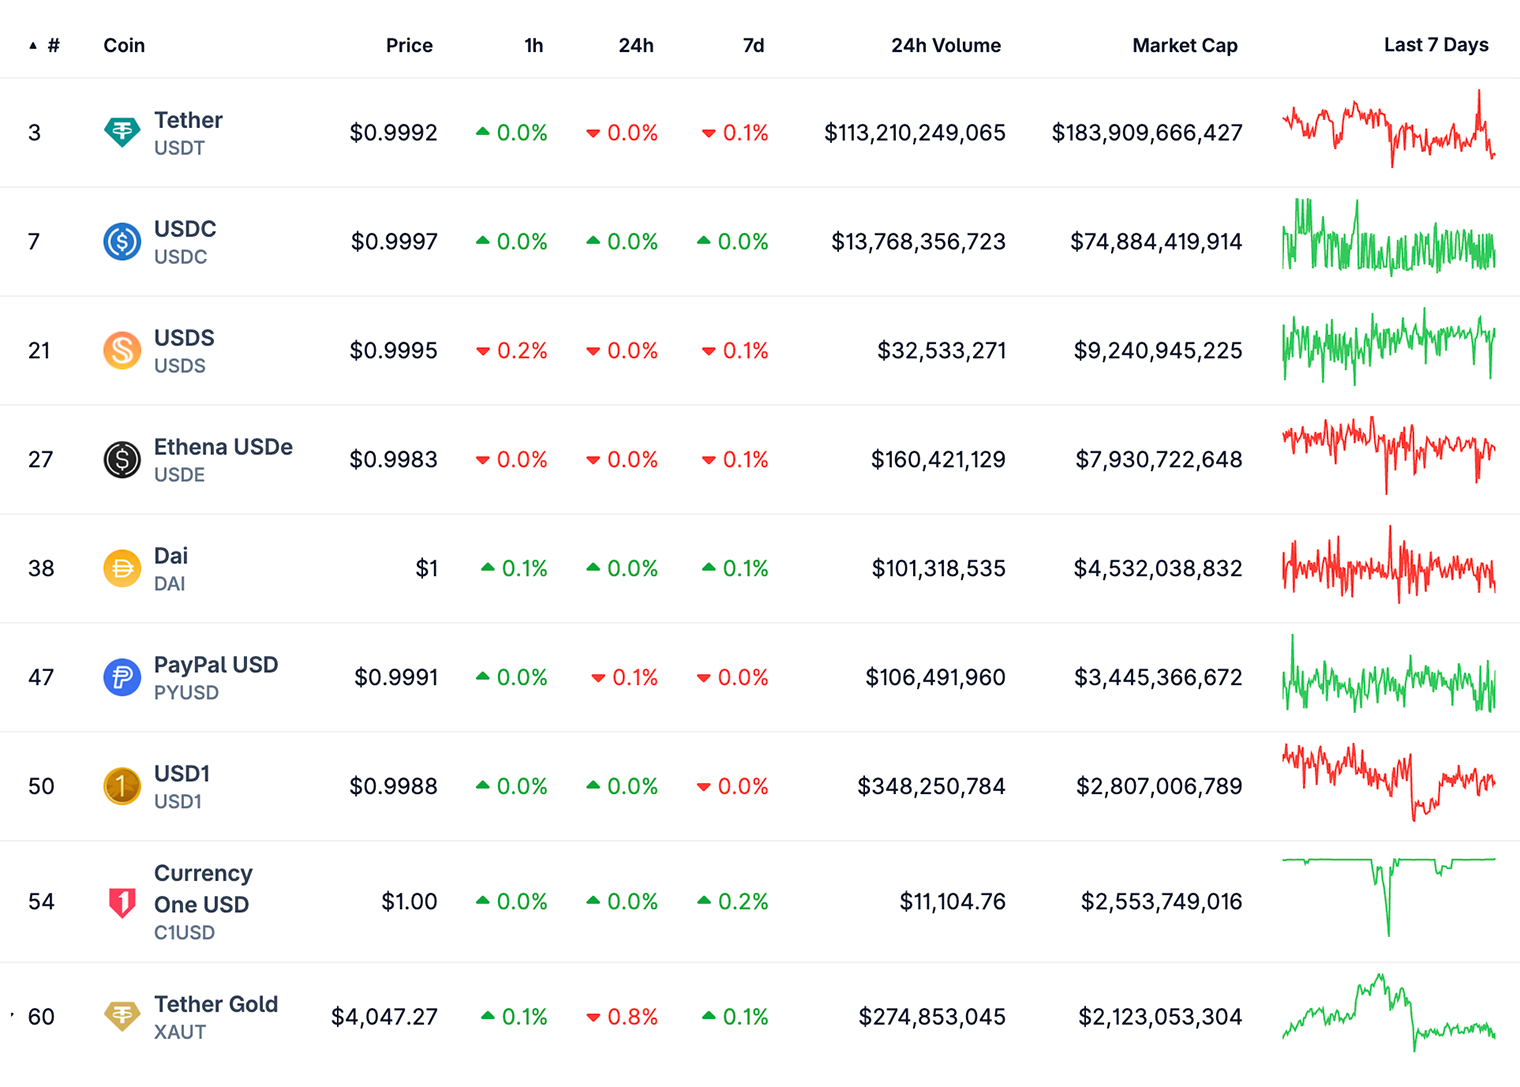This screenshot has width=1520, height=1087.
Task: Click the gold USD1 coin icon
Action: point(122,786)
